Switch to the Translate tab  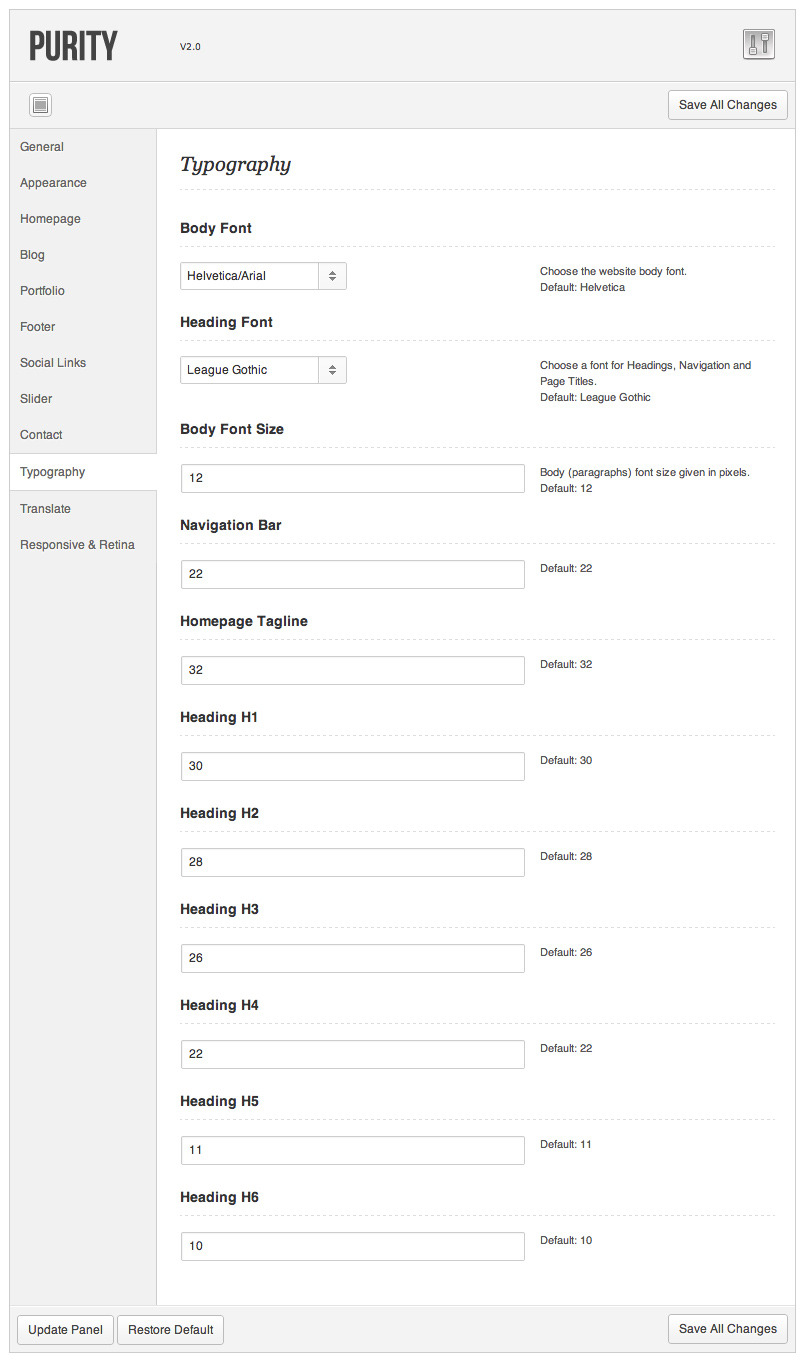click(45, 509)
